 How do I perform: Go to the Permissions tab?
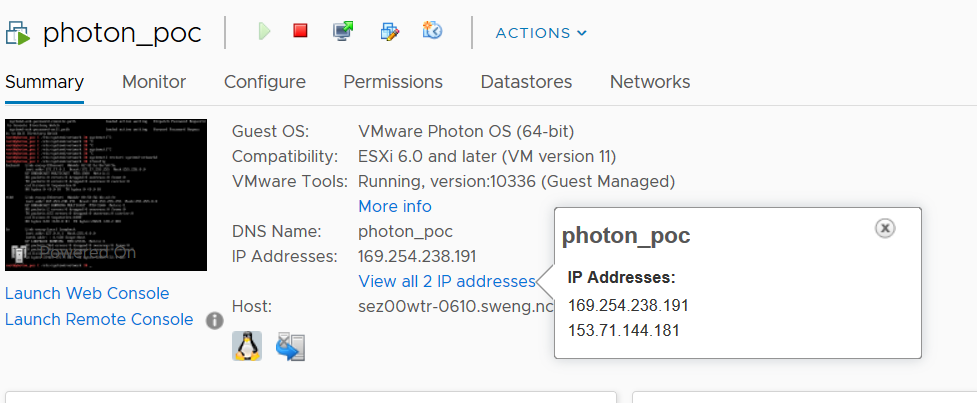coord(393,82)
